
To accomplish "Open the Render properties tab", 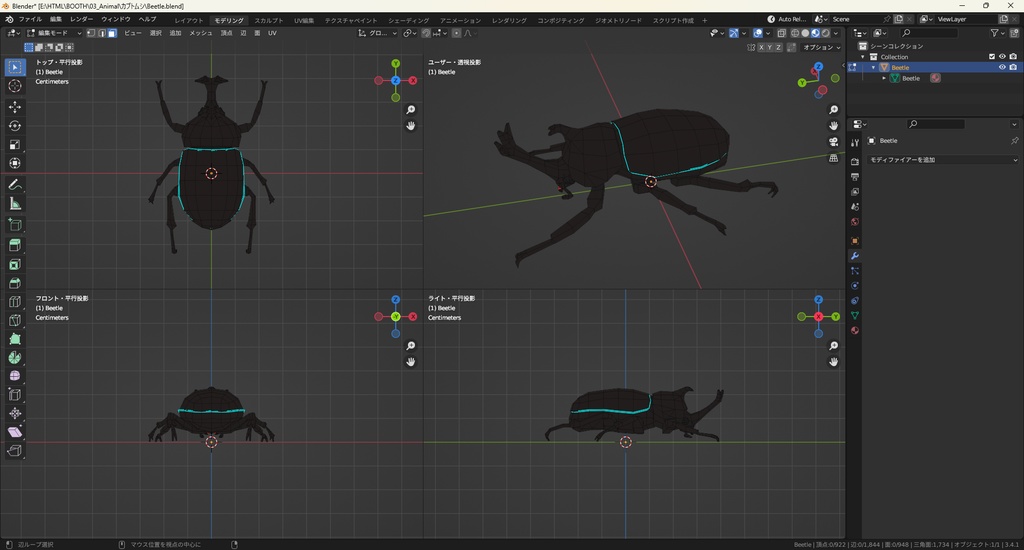I will 854,161.
